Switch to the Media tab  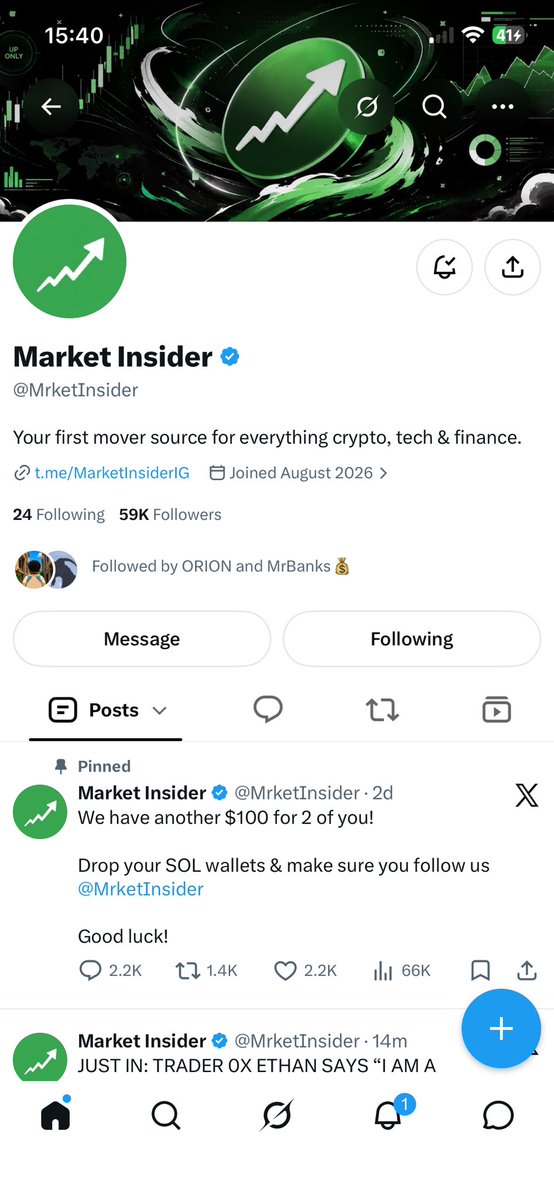click(497, 710)
